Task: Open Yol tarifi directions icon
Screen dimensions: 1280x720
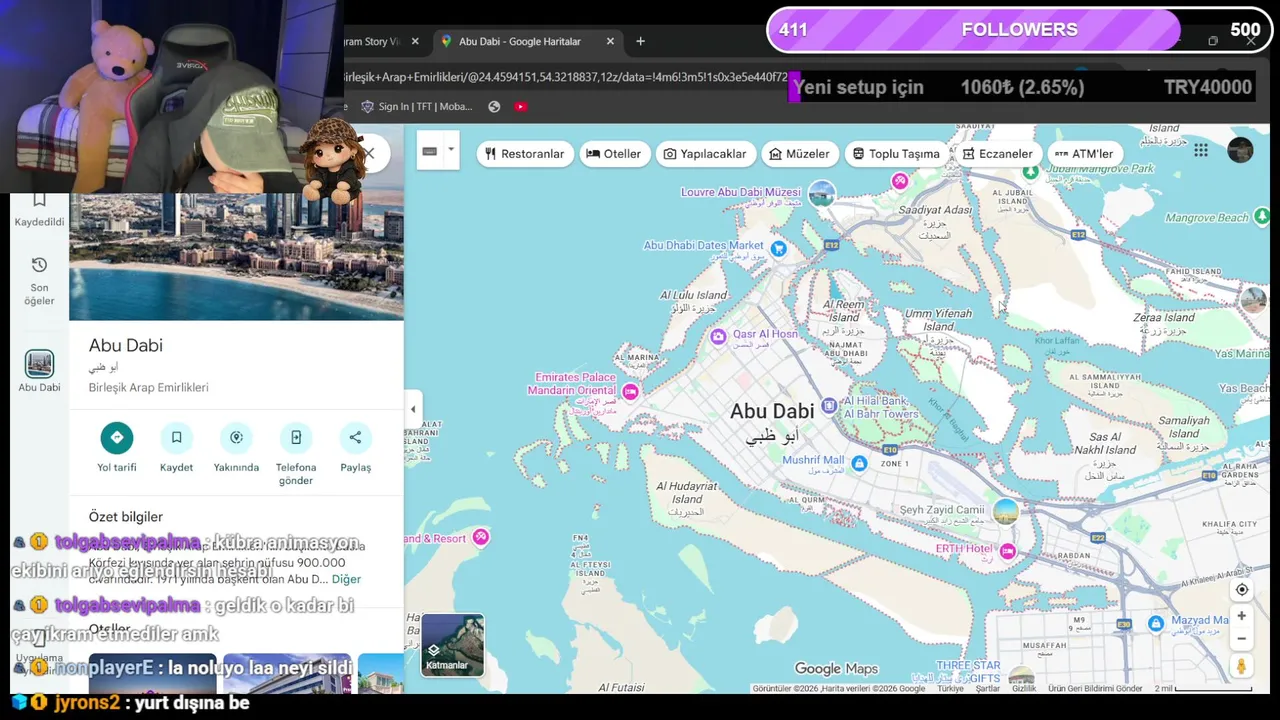Action: (x=117, y=437)
